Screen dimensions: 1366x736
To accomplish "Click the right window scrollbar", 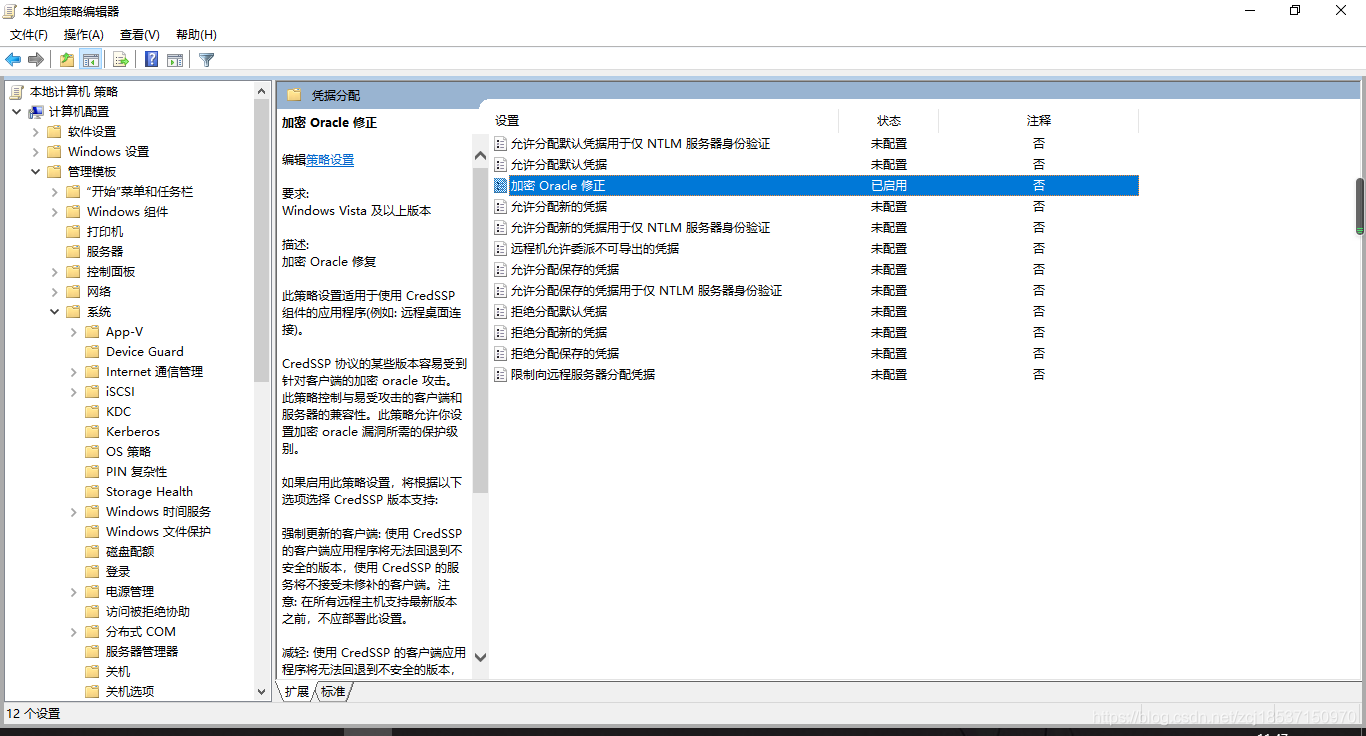I will (1359, 200).
